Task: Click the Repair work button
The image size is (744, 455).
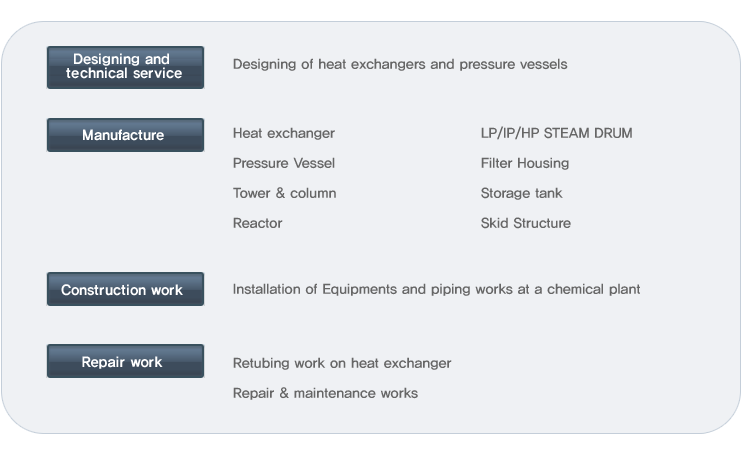Action: tap(125, 361)
